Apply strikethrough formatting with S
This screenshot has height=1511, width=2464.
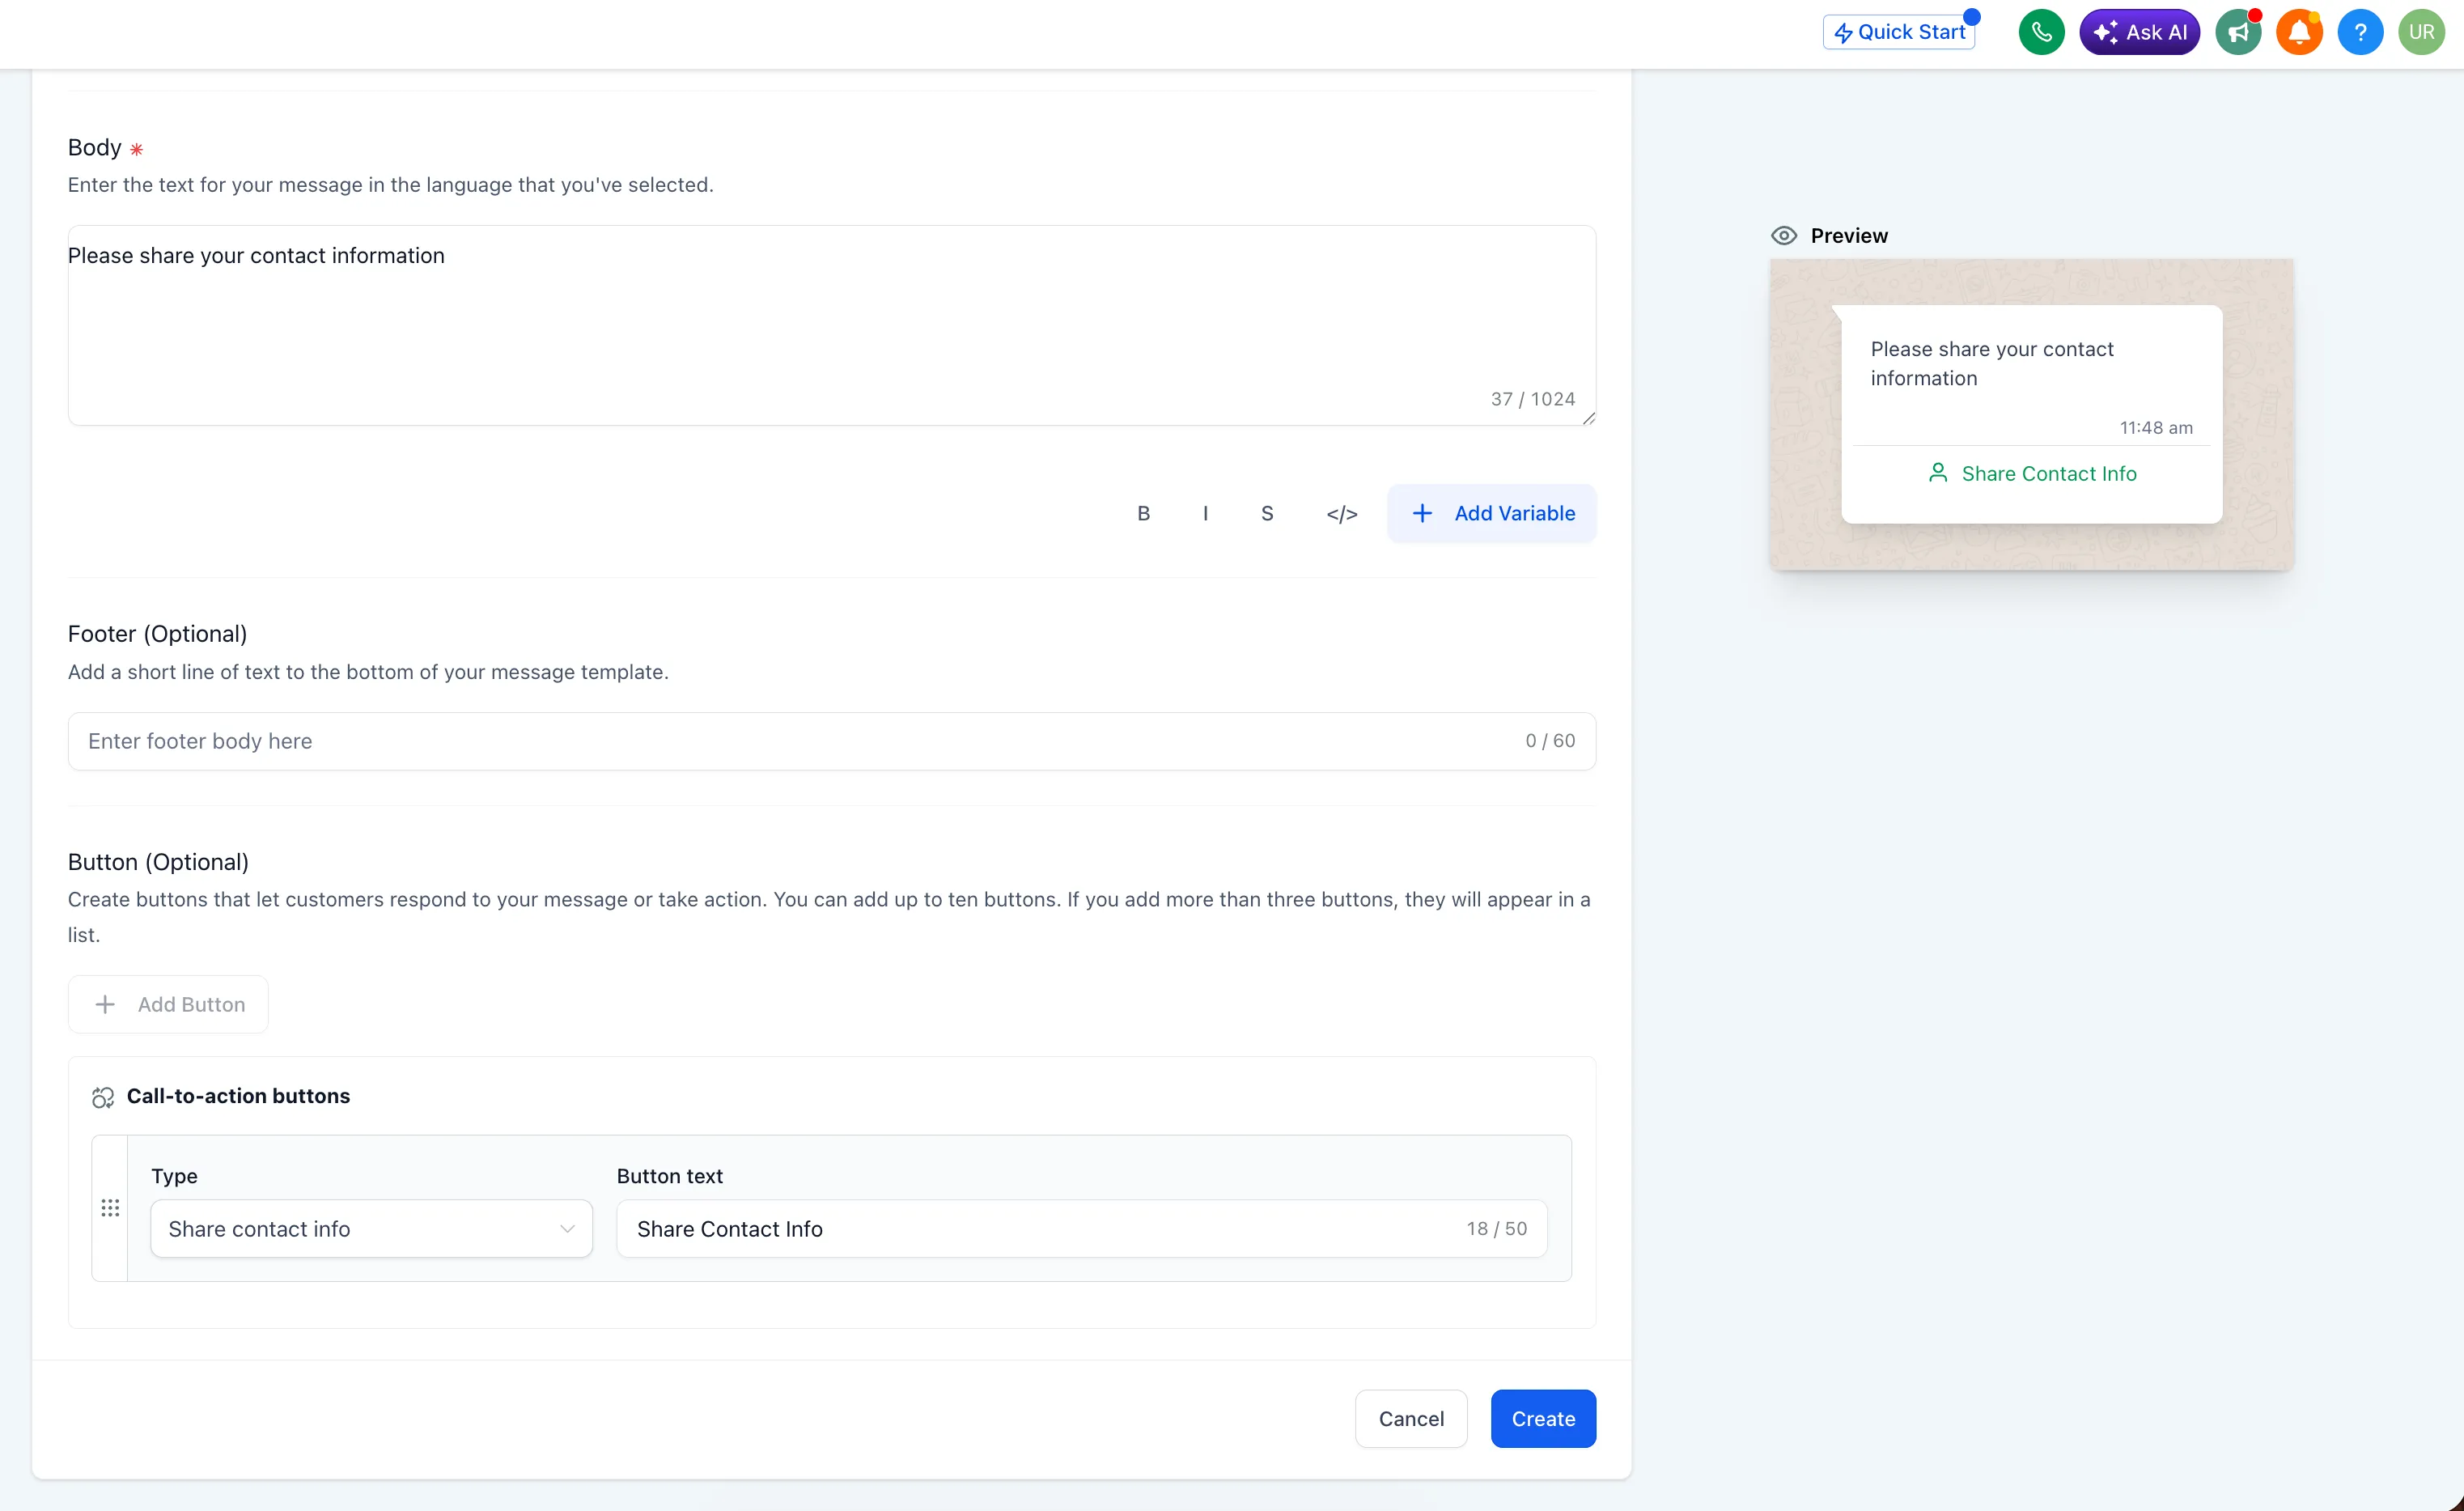point(1267,514)
